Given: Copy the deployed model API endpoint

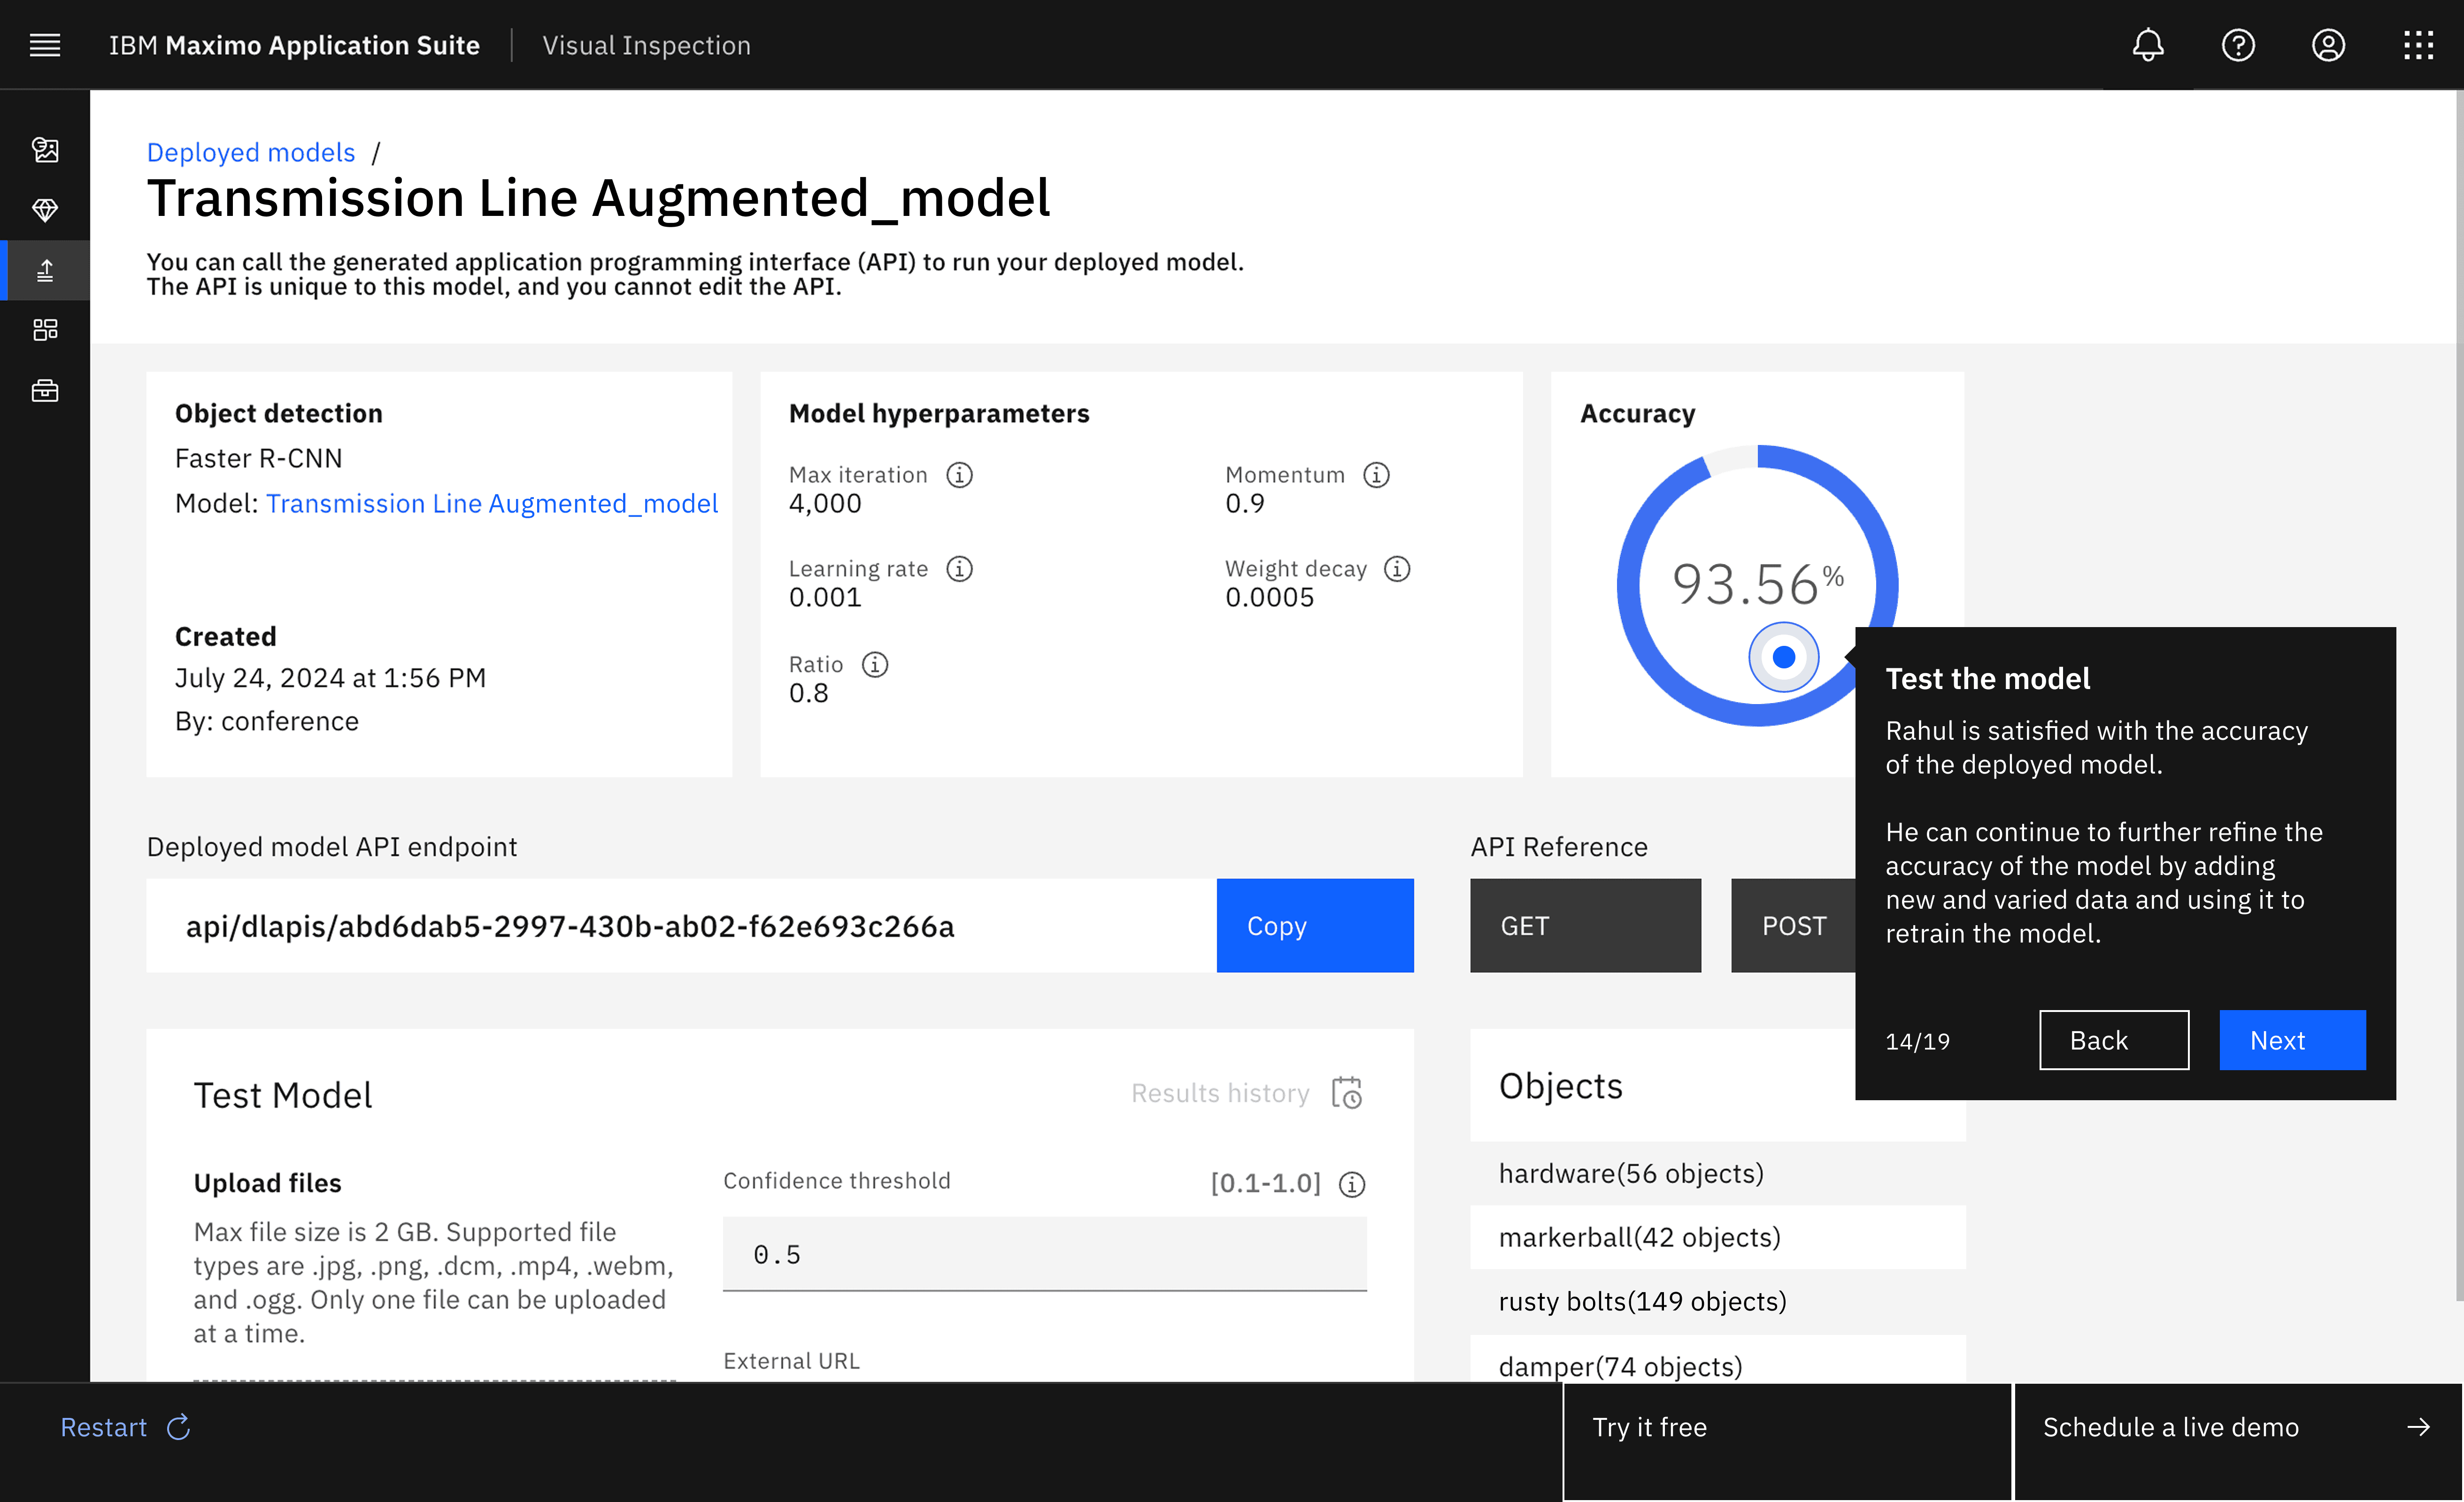Looking at the screenshot, I should [x=1314, y=925].
